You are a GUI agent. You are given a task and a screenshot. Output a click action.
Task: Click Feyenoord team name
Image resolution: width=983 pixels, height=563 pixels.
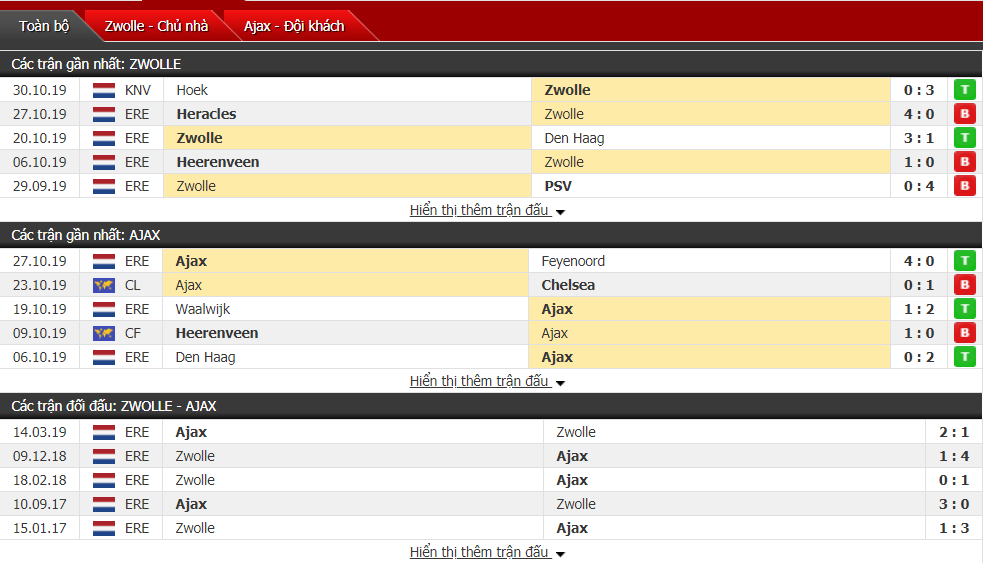pos(573,261)
